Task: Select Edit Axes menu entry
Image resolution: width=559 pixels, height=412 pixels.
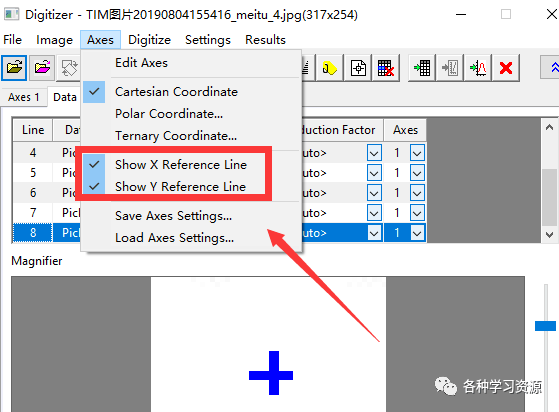Action: (x=141, y=63)
